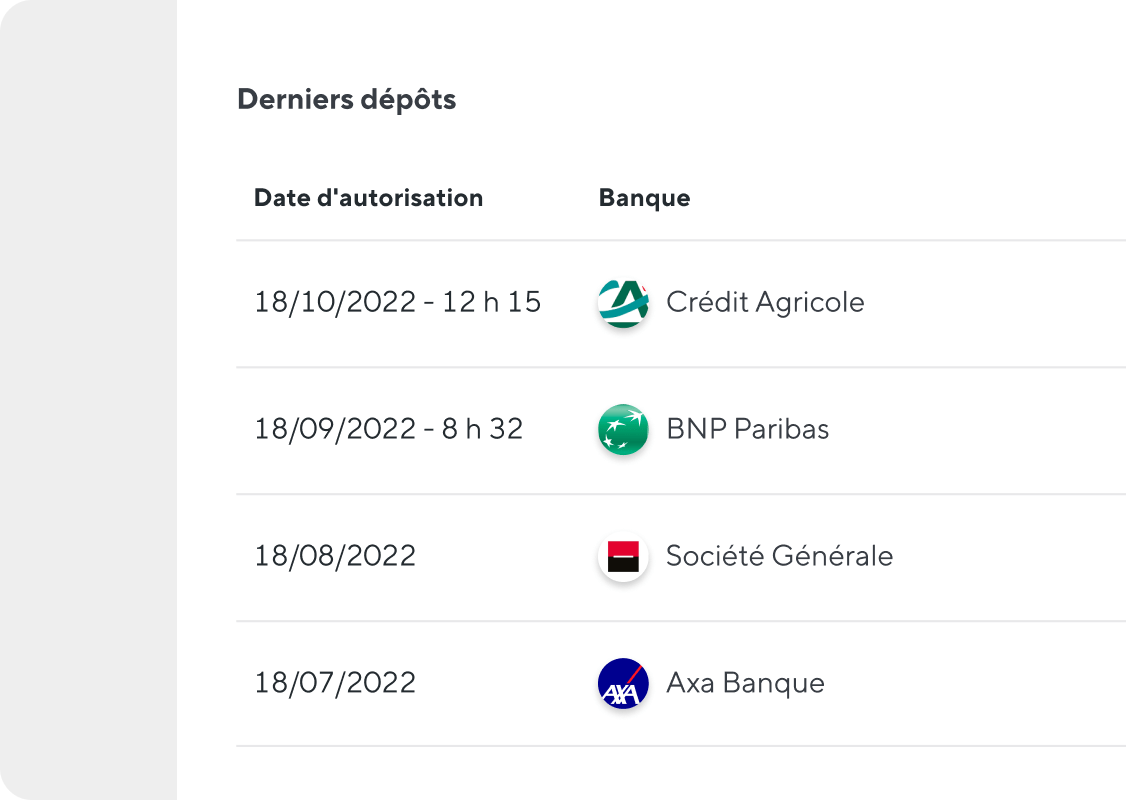Image resolution: width=1126 pixels, height=800 pixels.
Task: Open the Axa Banque entry text
Action: point(745,682)
